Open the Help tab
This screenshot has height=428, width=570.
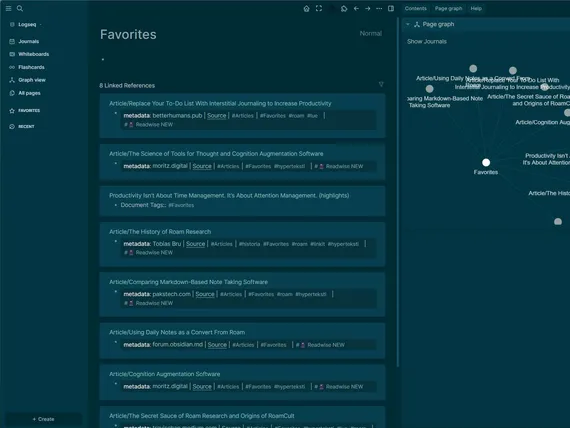pyautogui.click(x=476, y=8)
